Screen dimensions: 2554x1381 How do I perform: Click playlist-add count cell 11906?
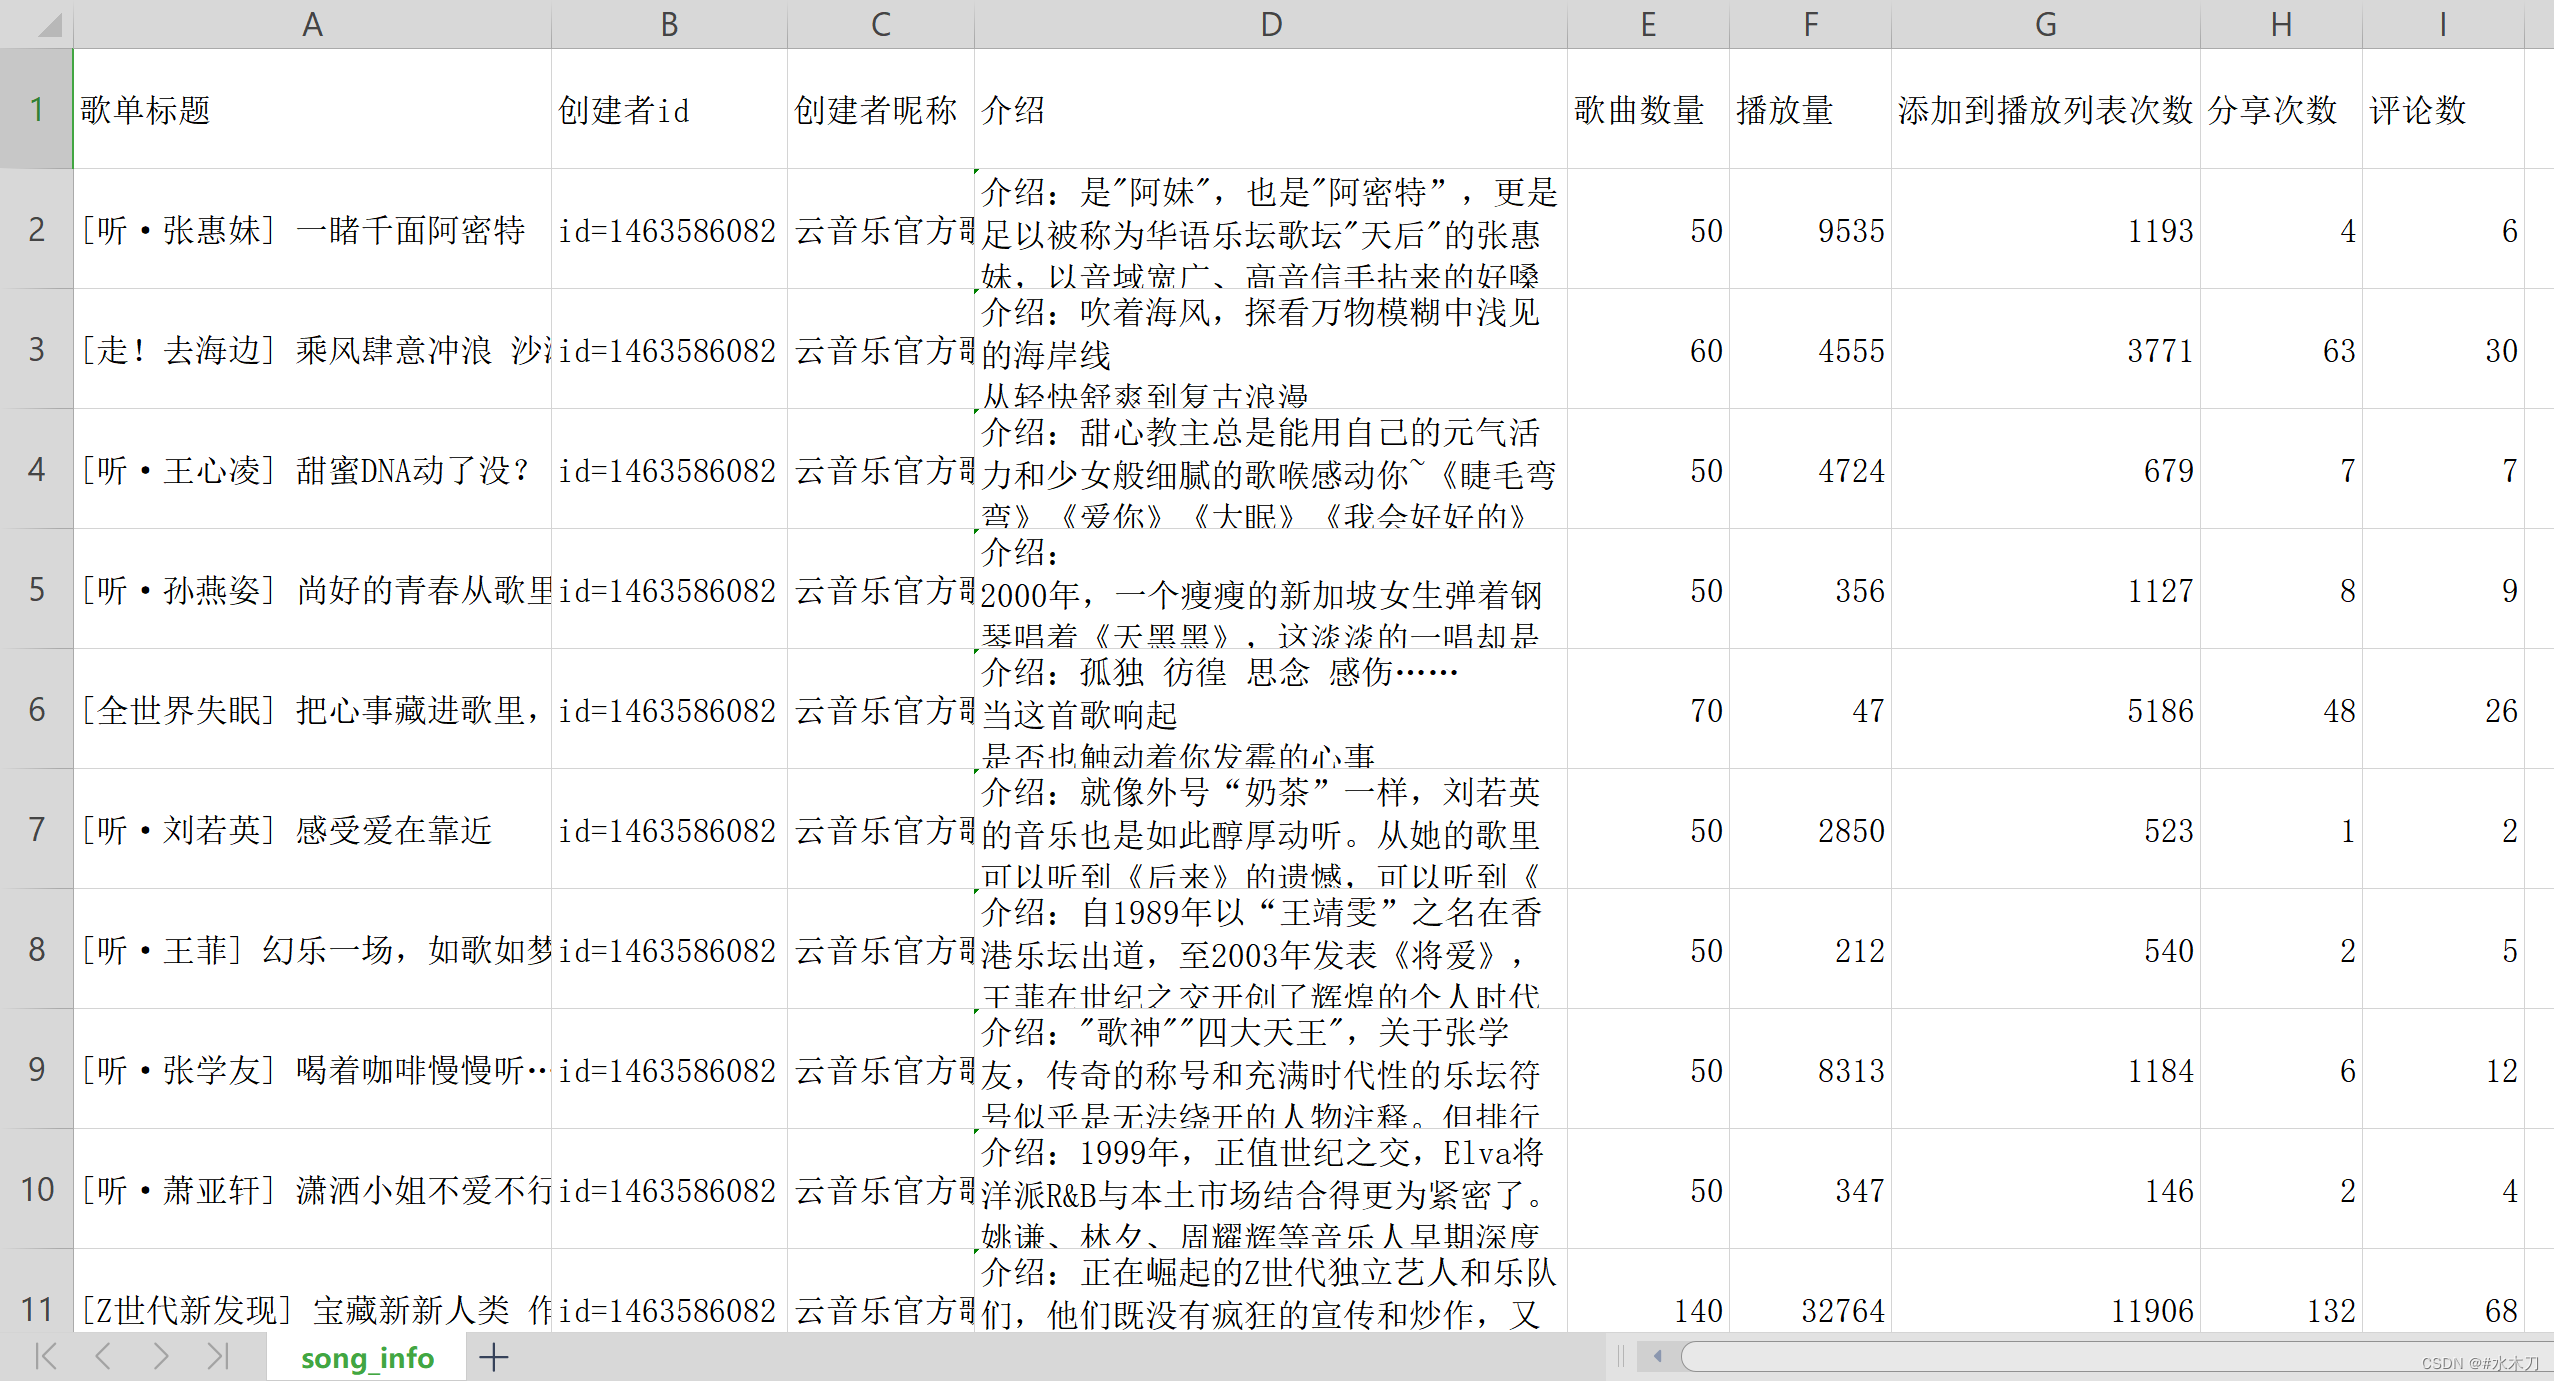pyautogui.click(x=2045, y=1291)
